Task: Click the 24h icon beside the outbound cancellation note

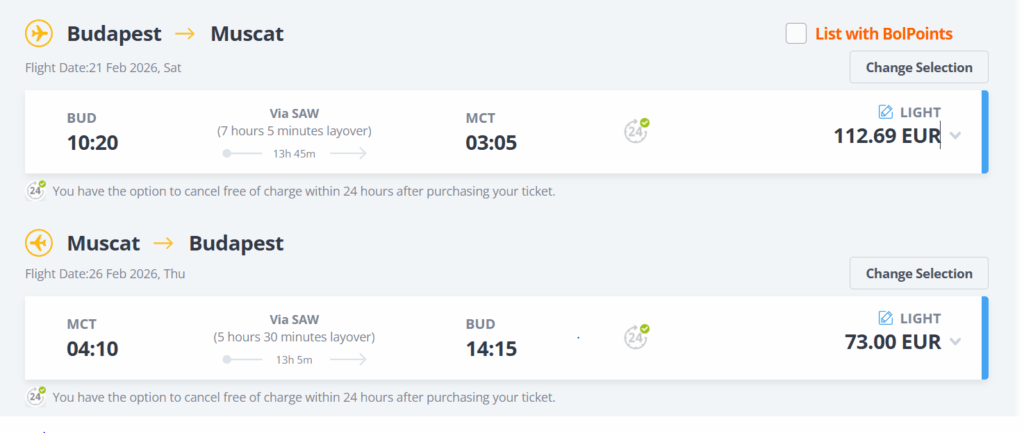Action: (x=36, y=190)
